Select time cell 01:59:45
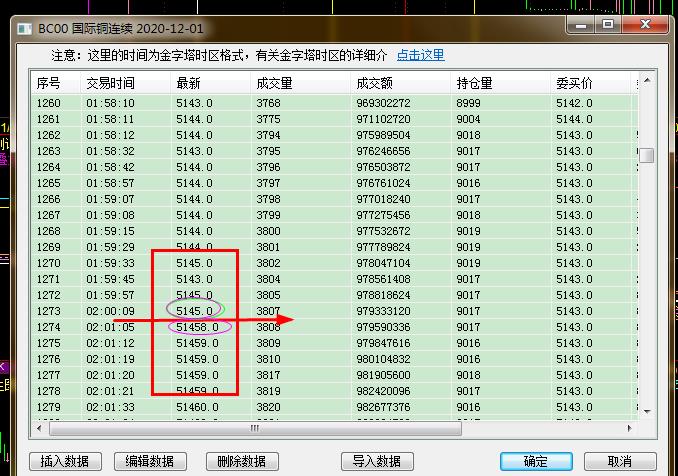Image resolution: width=678 pixels, height=476 pixels. point(110,279)
